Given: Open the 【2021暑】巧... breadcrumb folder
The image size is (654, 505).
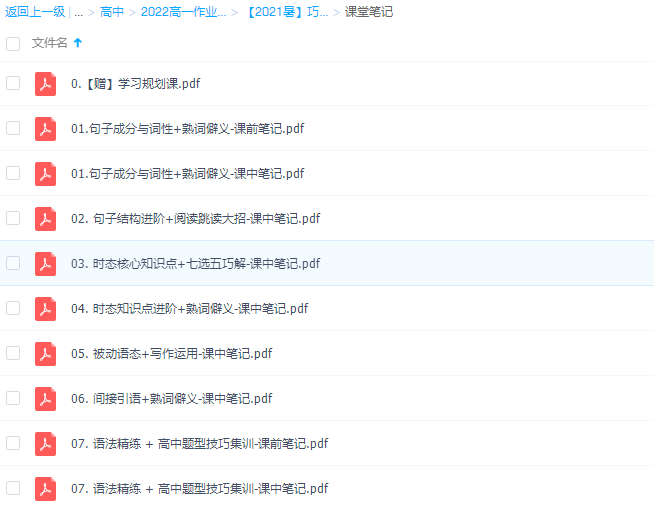Looking at the screenshot, I should [x=287, y=13].
